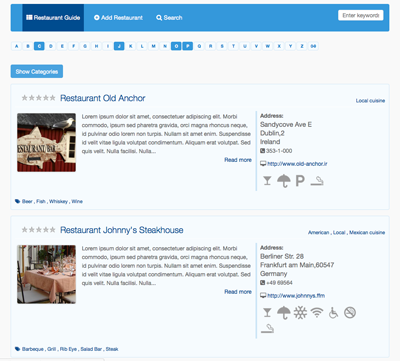Filter restaurants by letter F
The height and width of the screenshot is (361, 400).
click(x=74, y=46)
